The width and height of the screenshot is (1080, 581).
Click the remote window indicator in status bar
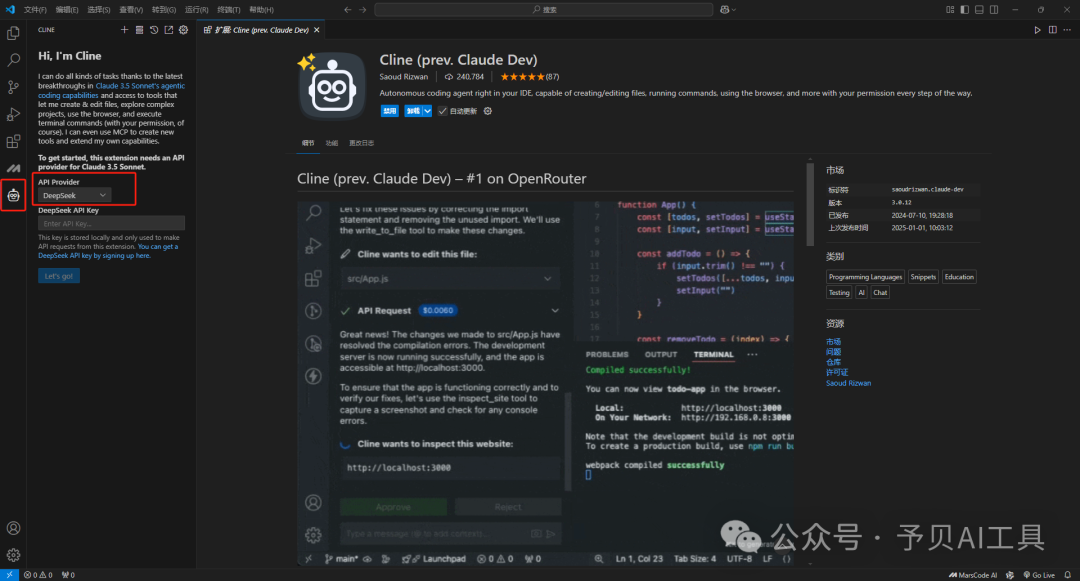(10, 575)
